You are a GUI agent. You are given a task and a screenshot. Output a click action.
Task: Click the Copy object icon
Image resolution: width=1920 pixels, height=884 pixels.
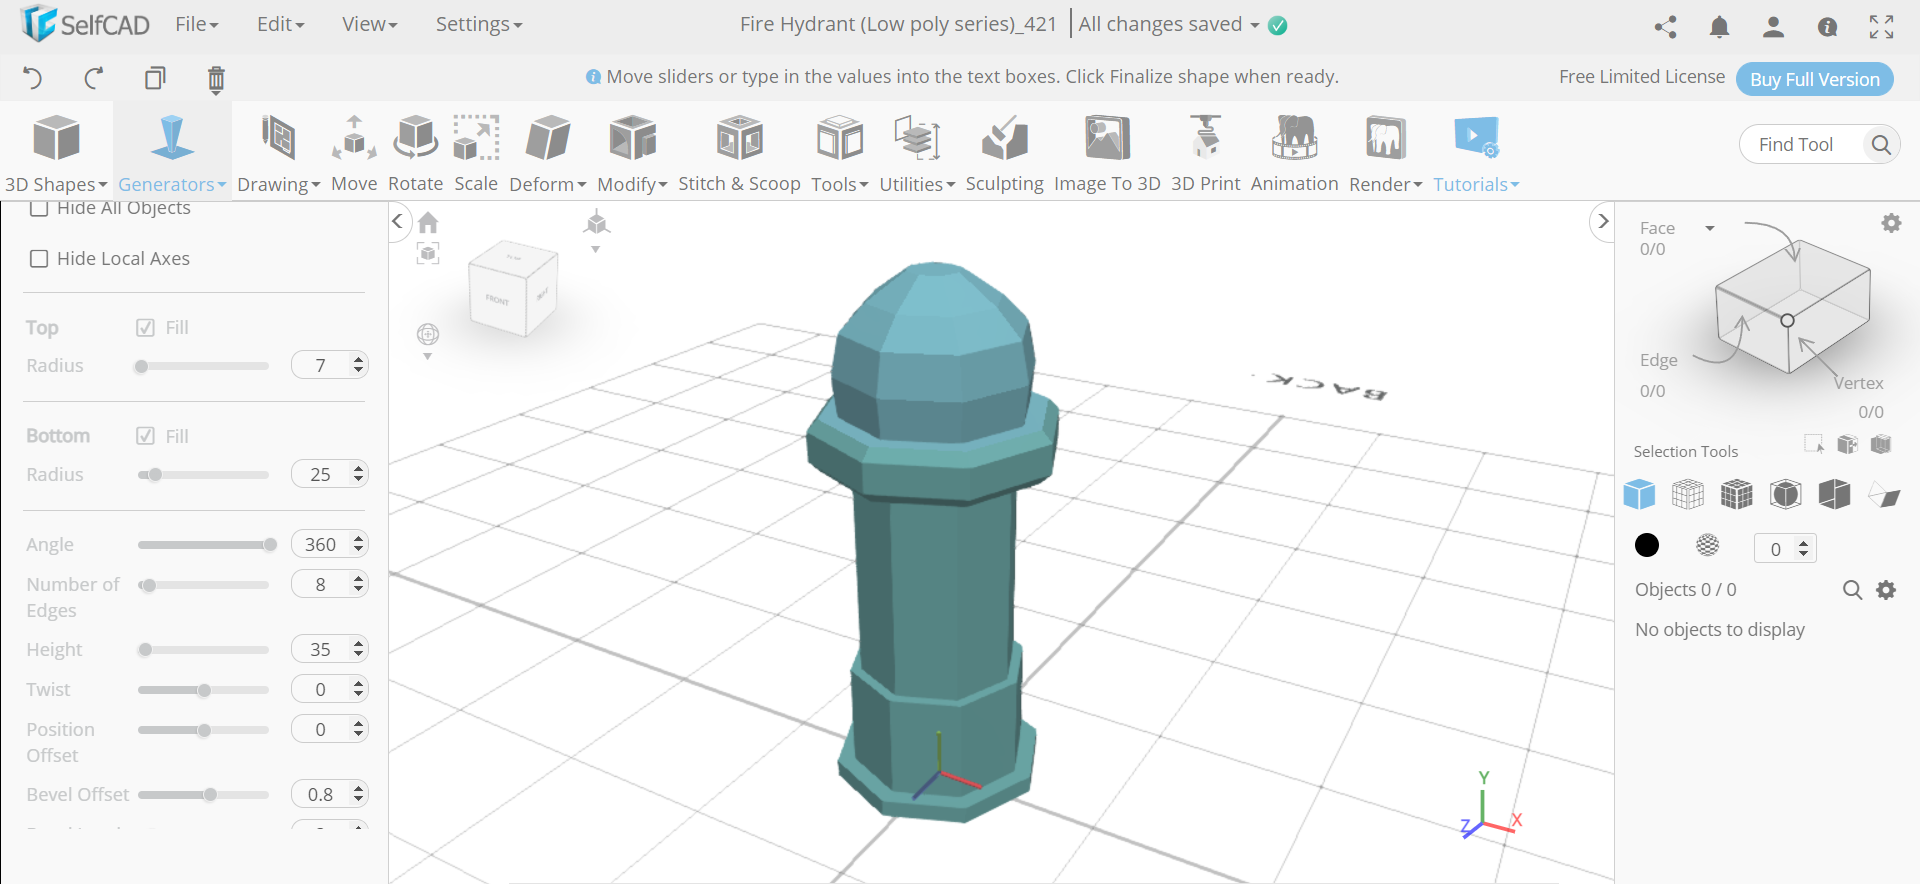point(155,78)
